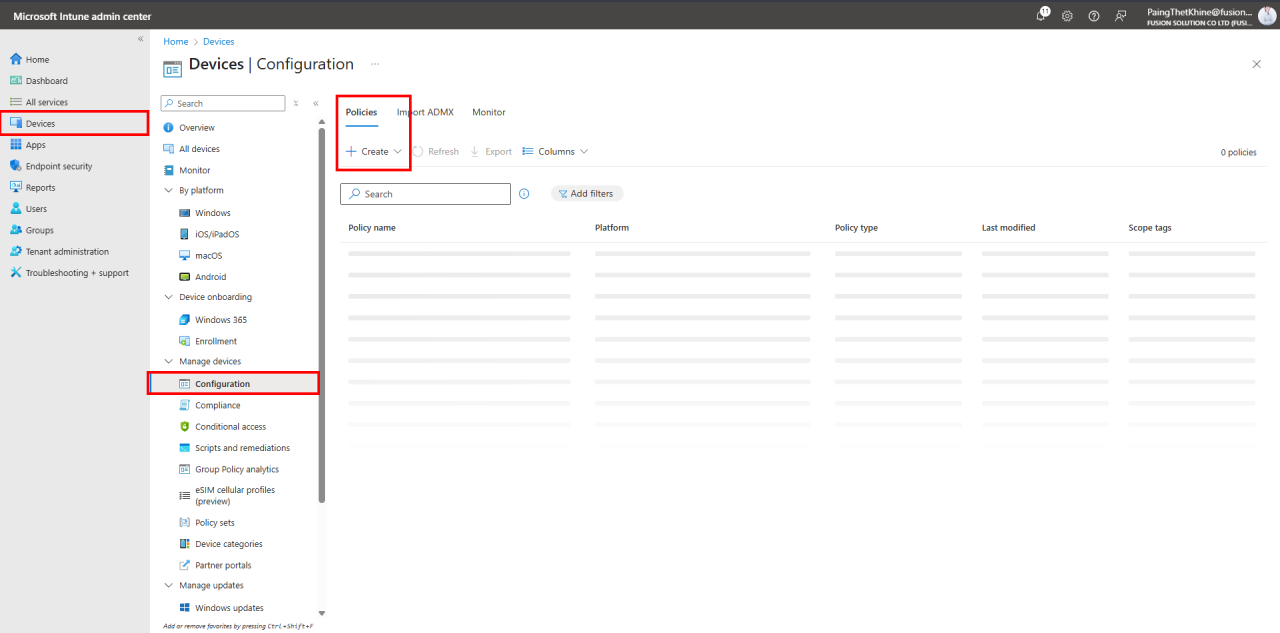Open the Feedback icon in header
The image size is (1280, 633).
[x=1121, y=15]
